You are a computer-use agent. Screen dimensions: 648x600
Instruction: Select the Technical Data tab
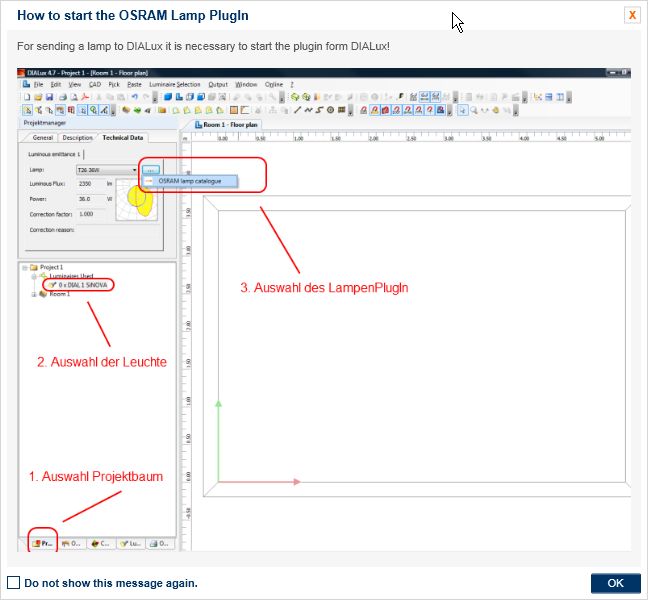(123, 138)
